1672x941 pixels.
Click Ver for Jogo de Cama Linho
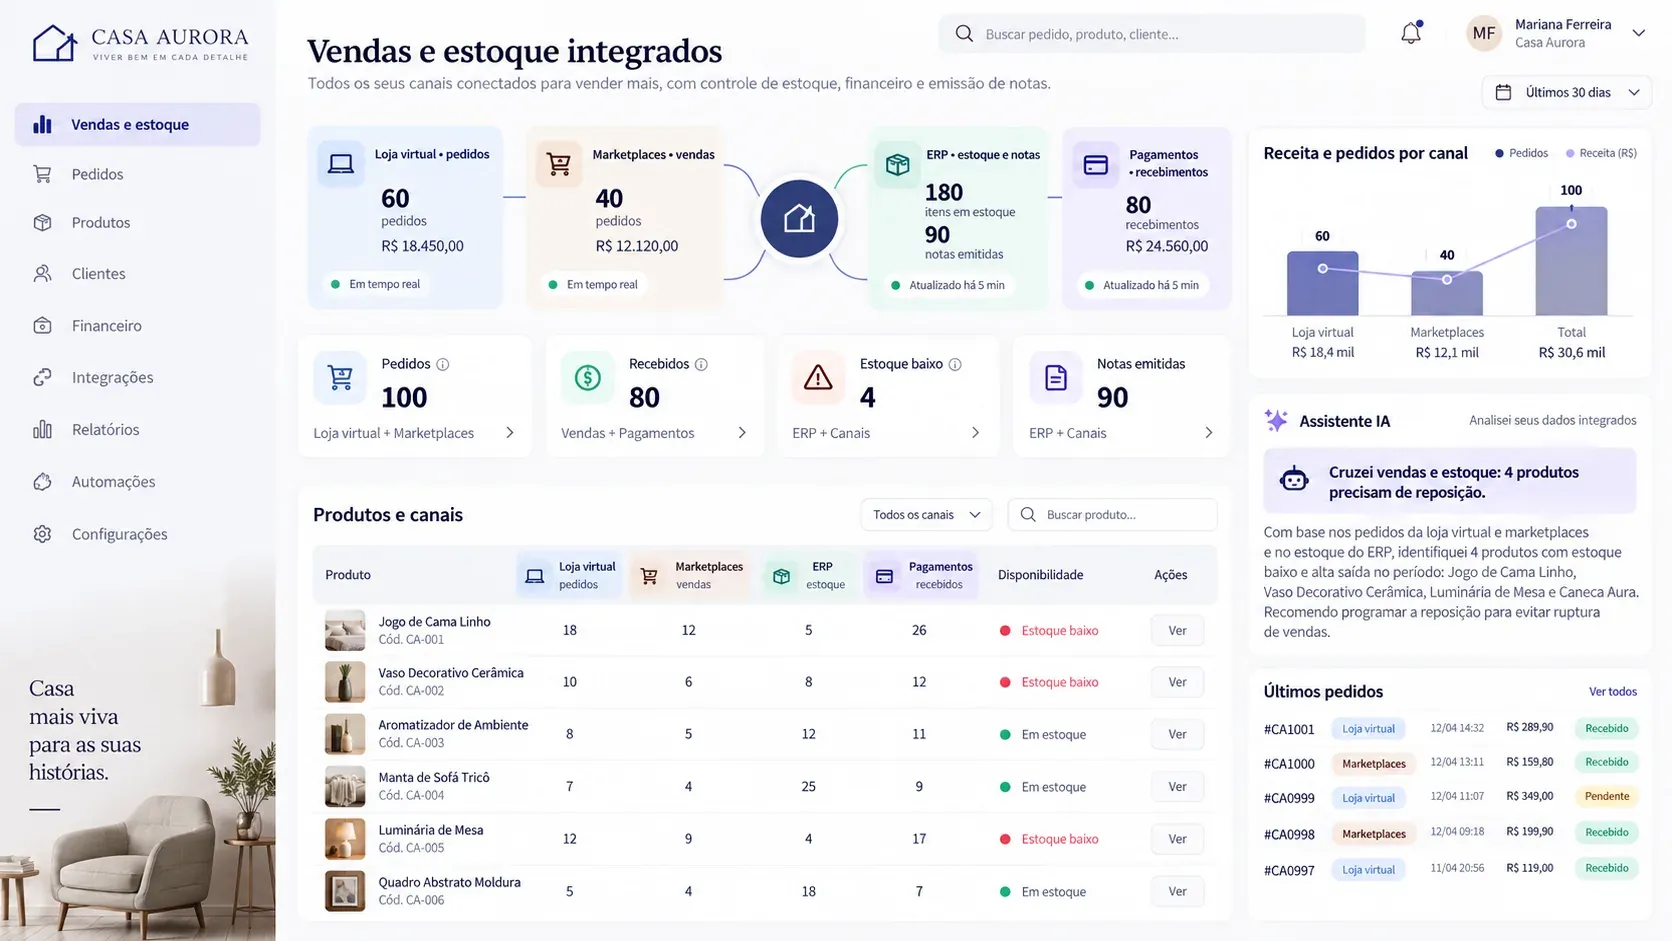pos(1177,631)
